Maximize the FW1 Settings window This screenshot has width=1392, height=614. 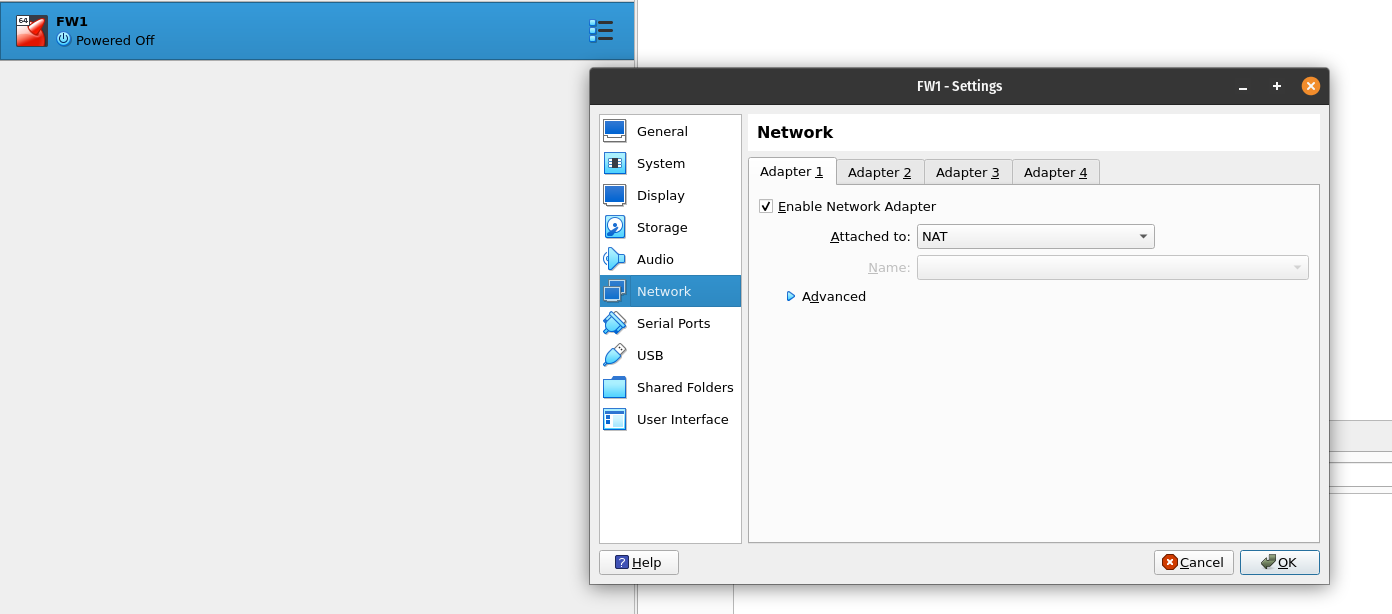[1277, 86]
